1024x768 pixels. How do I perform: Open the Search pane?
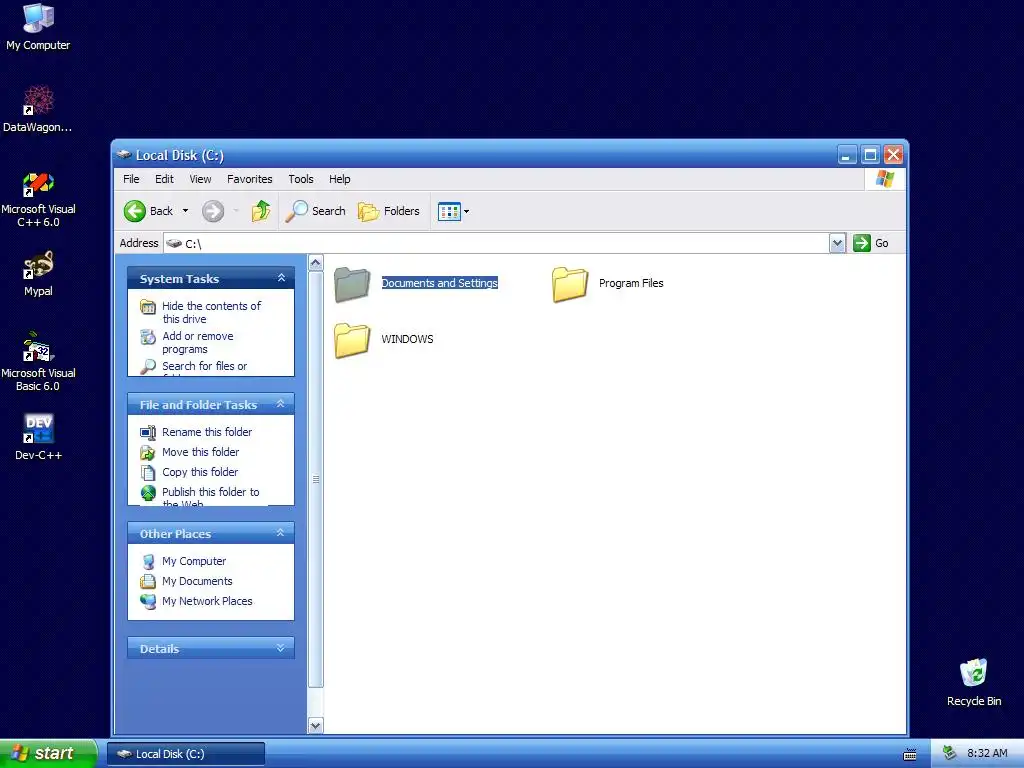[315, 211]
